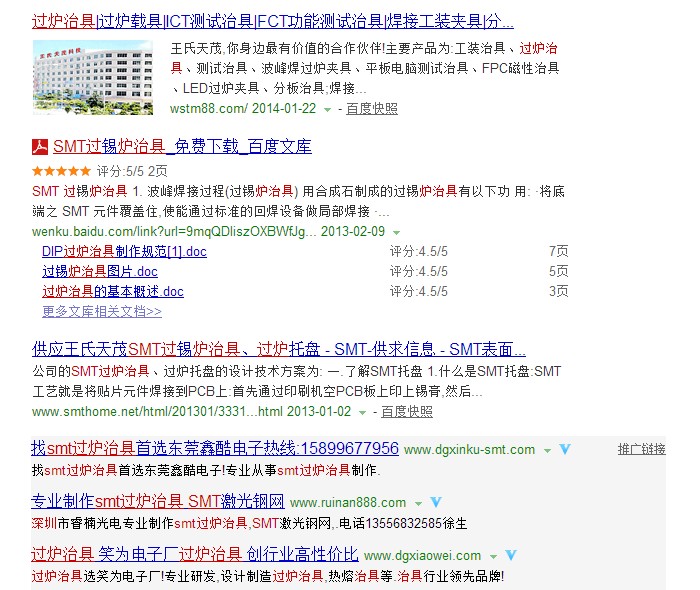Click the 7页 page count
The width and height of the screenshot is (700, 590).
558,252
